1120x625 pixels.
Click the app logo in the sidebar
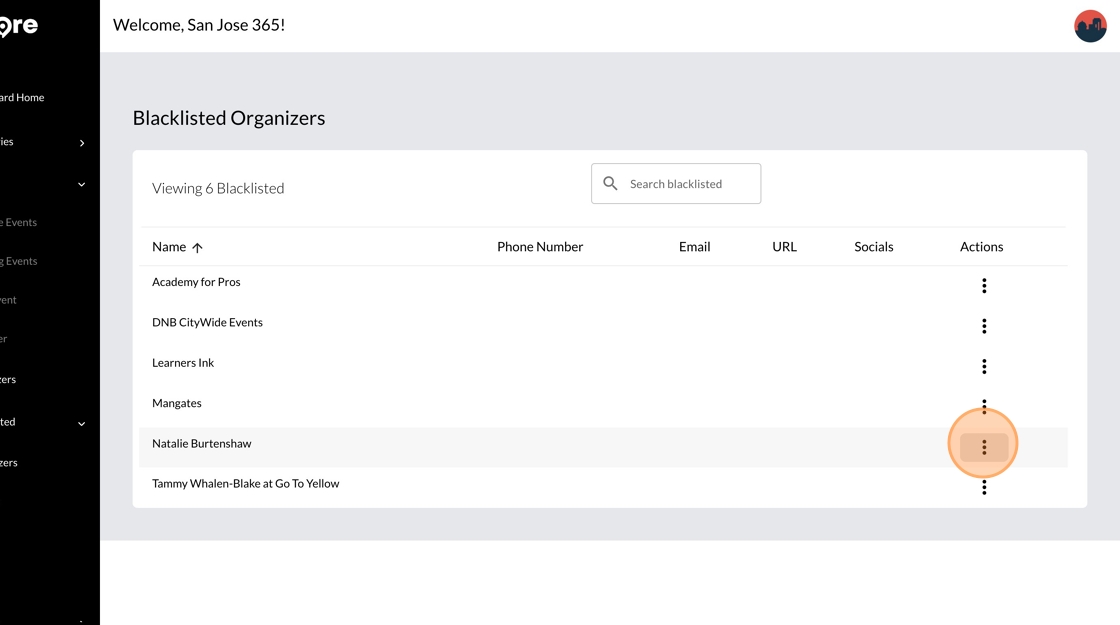pyautogui.click(x=18, y=26)
